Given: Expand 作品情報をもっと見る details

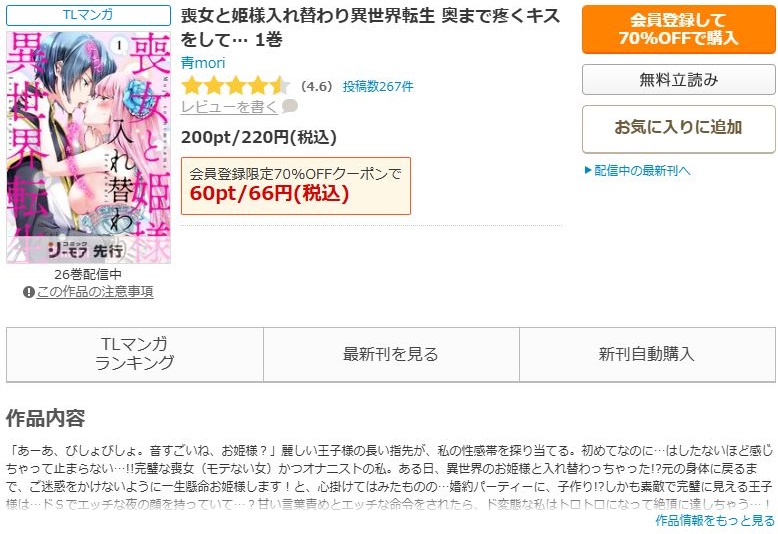Looking at the screenshot, I should (x=714, y=521).
